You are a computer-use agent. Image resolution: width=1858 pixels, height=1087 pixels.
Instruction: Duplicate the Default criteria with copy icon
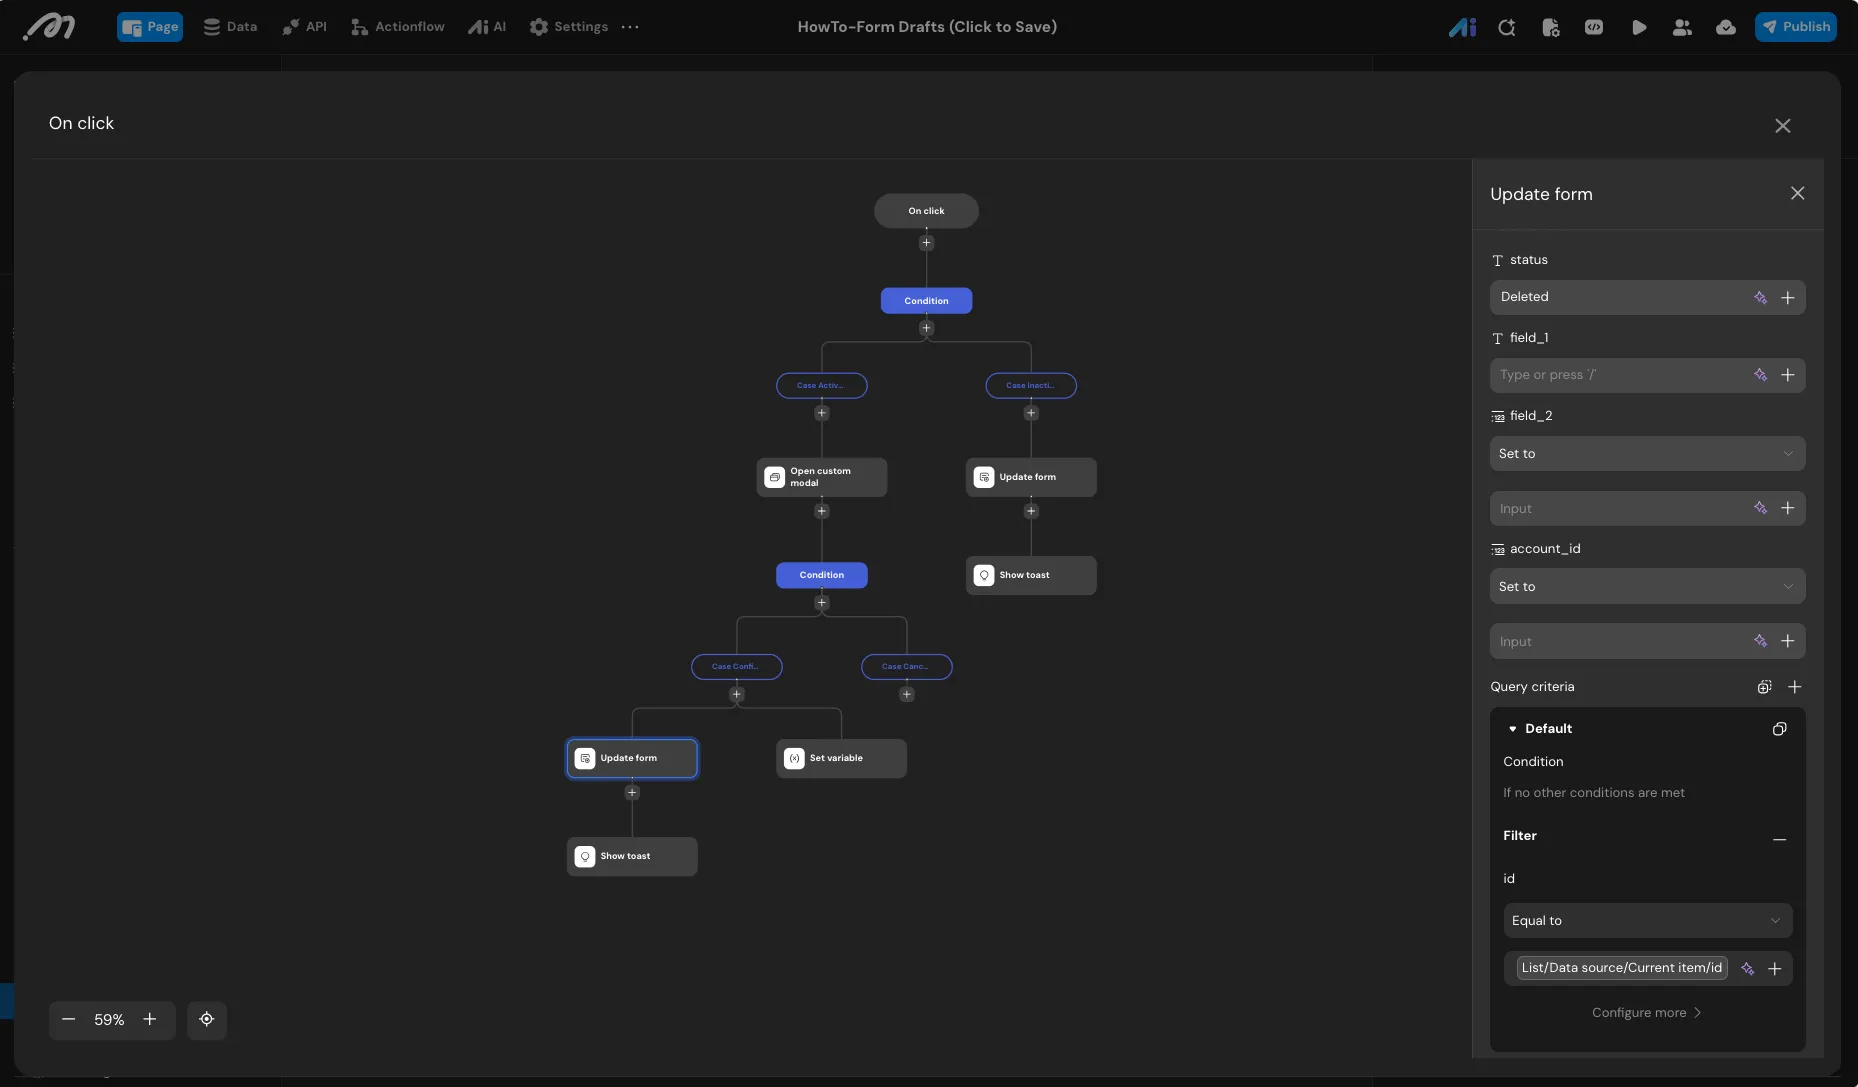(1780, 729)
